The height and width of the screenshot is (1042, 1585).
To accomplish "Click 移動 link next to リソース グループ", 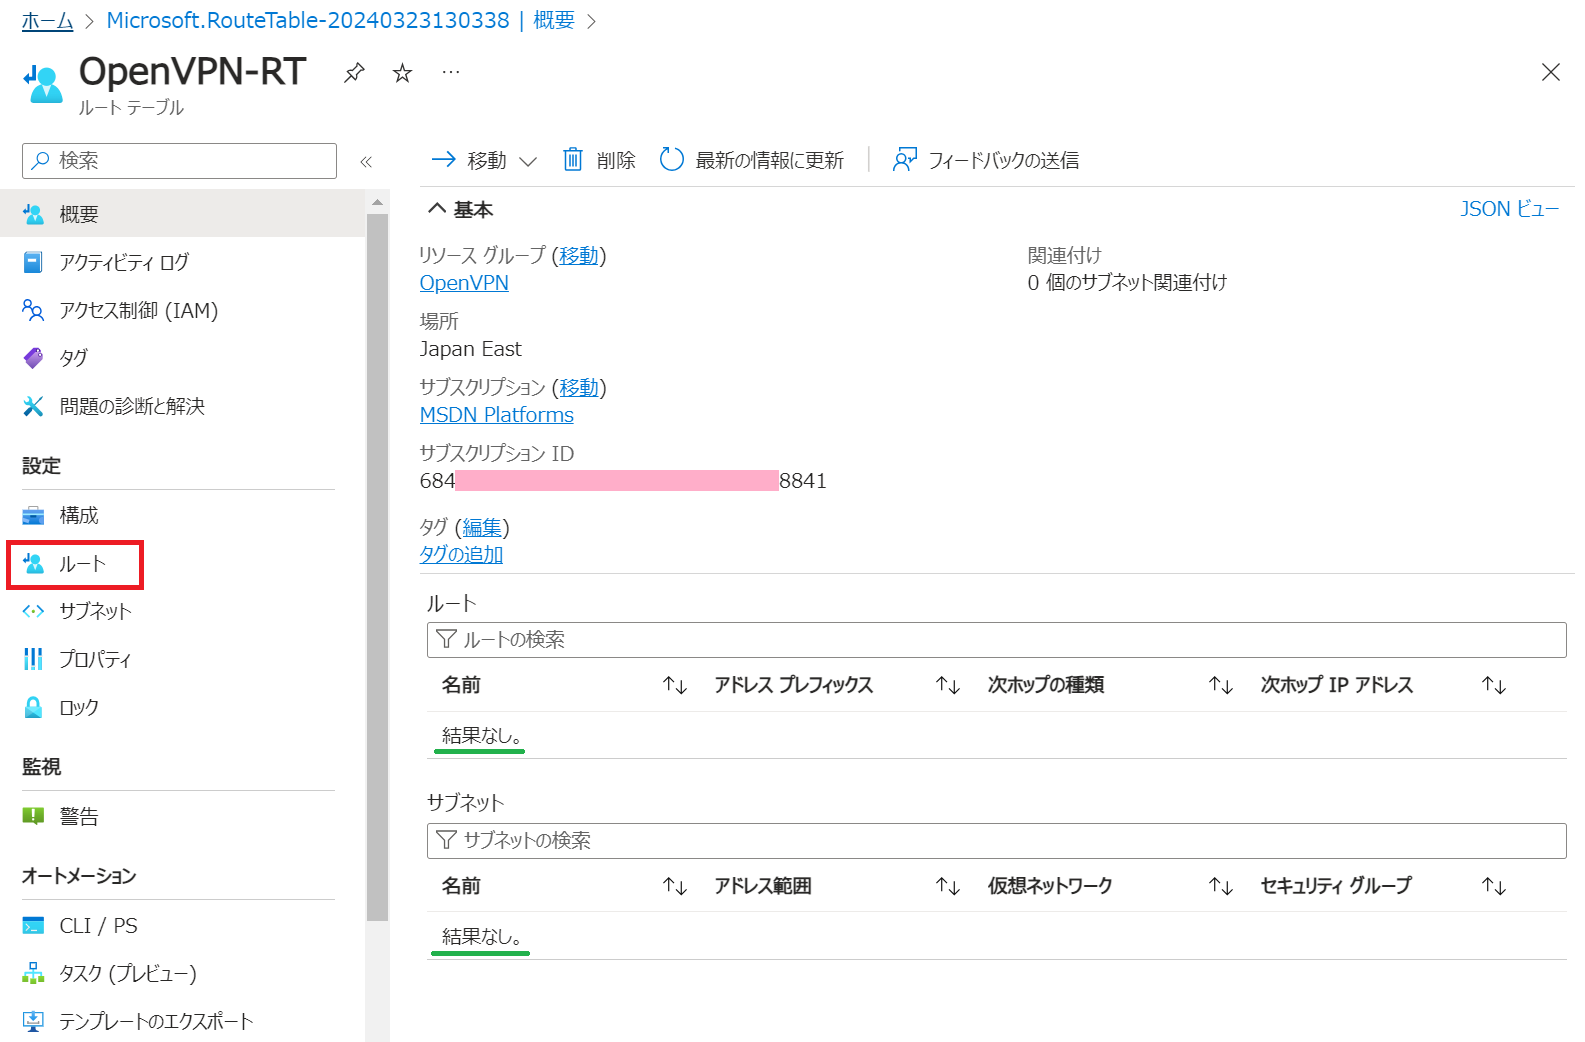I will [x=579, y=256].
